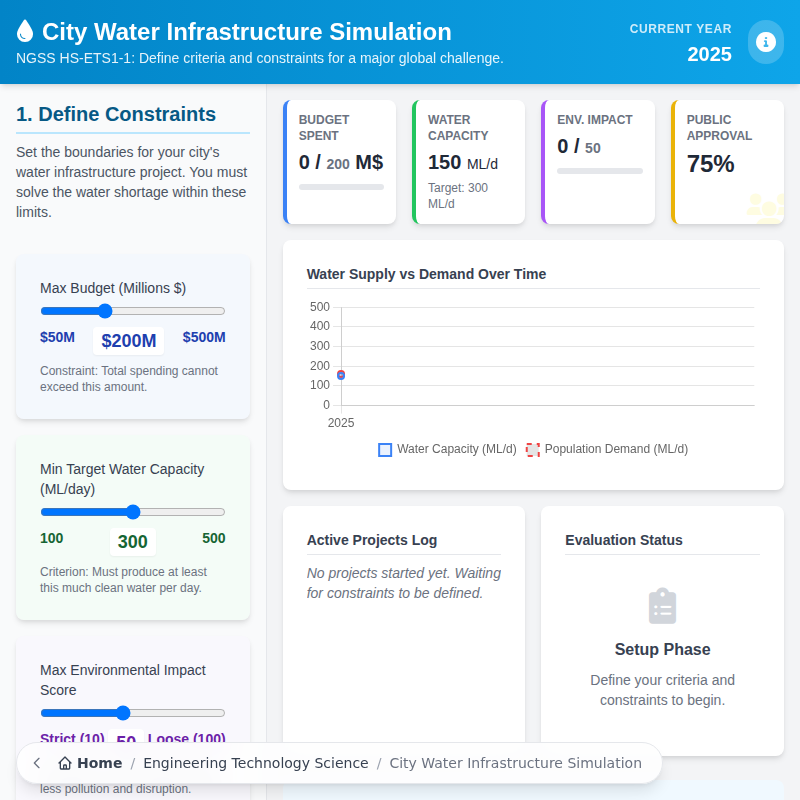Open the City Water Infrastructure Simulation breadcrumb entry
The height and width of the screenshot is (800, 800).
pyautogui.click(x=516, y=763)
